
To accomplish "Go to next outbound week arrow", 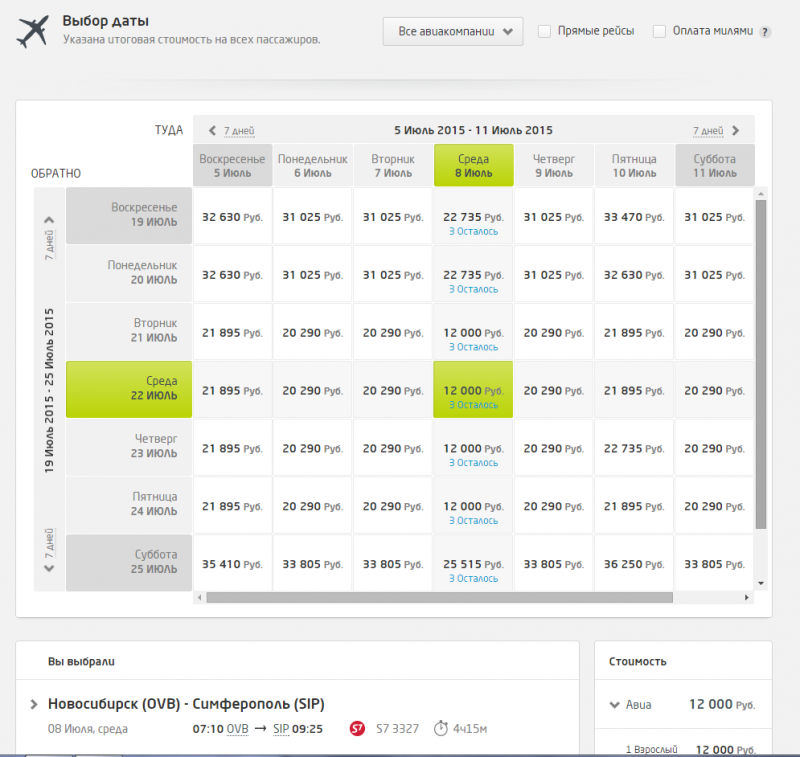I will coord(736,130).
